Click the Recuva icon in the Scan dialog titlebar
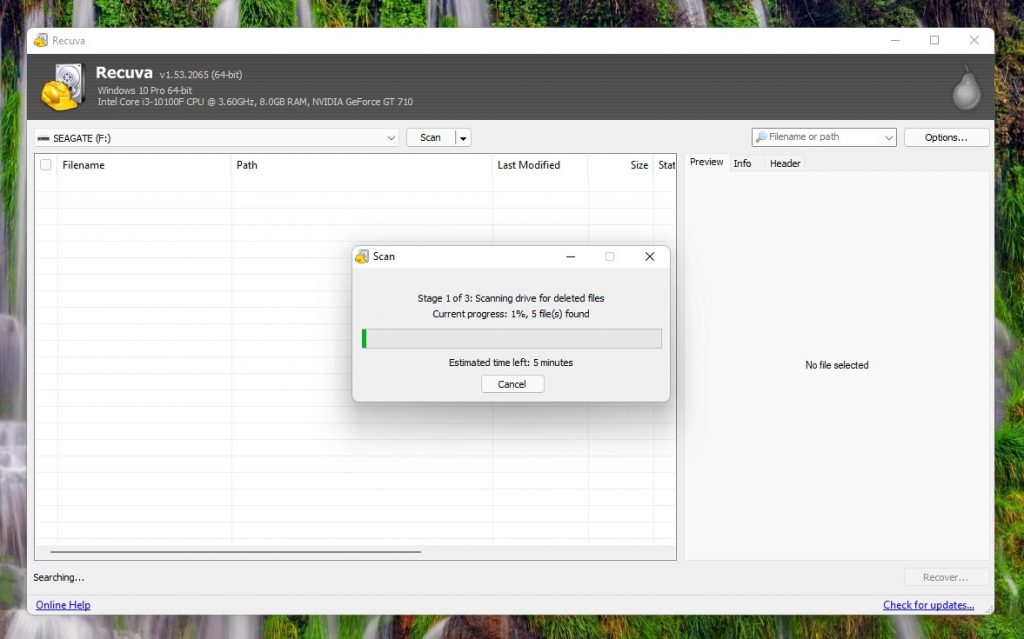Image resolution: width=1024 pixels, height=639 pixels. pyautogui.click(x=362, y=257)
